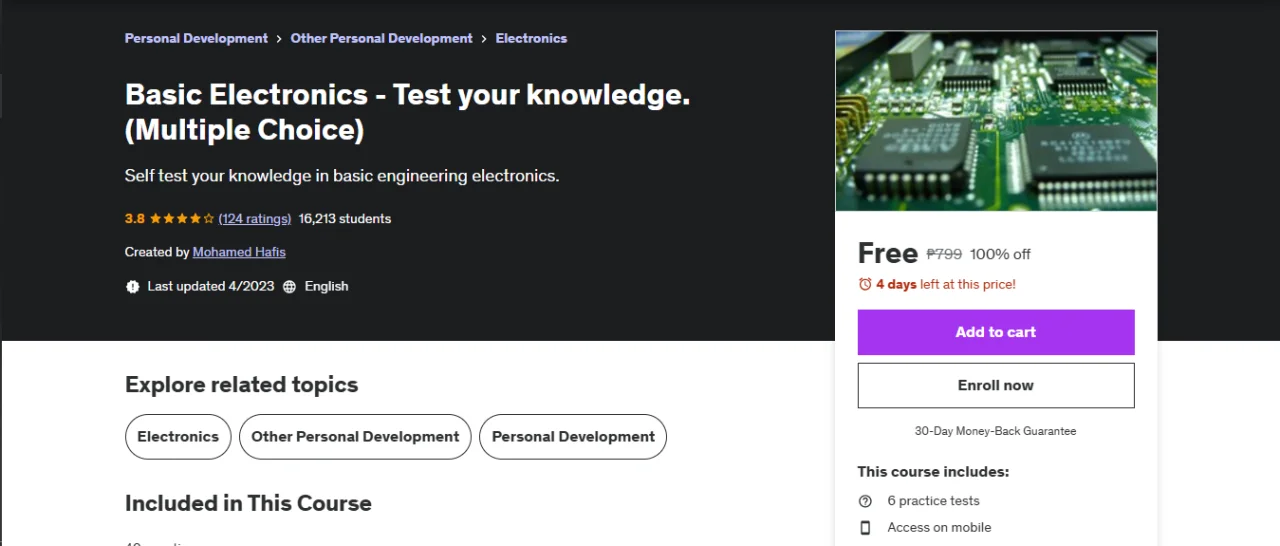Image resolution: width=1280 pixels, height=546 pixels.
Task: Select the Other Personal Development topic pill
Action: [355, 437]
